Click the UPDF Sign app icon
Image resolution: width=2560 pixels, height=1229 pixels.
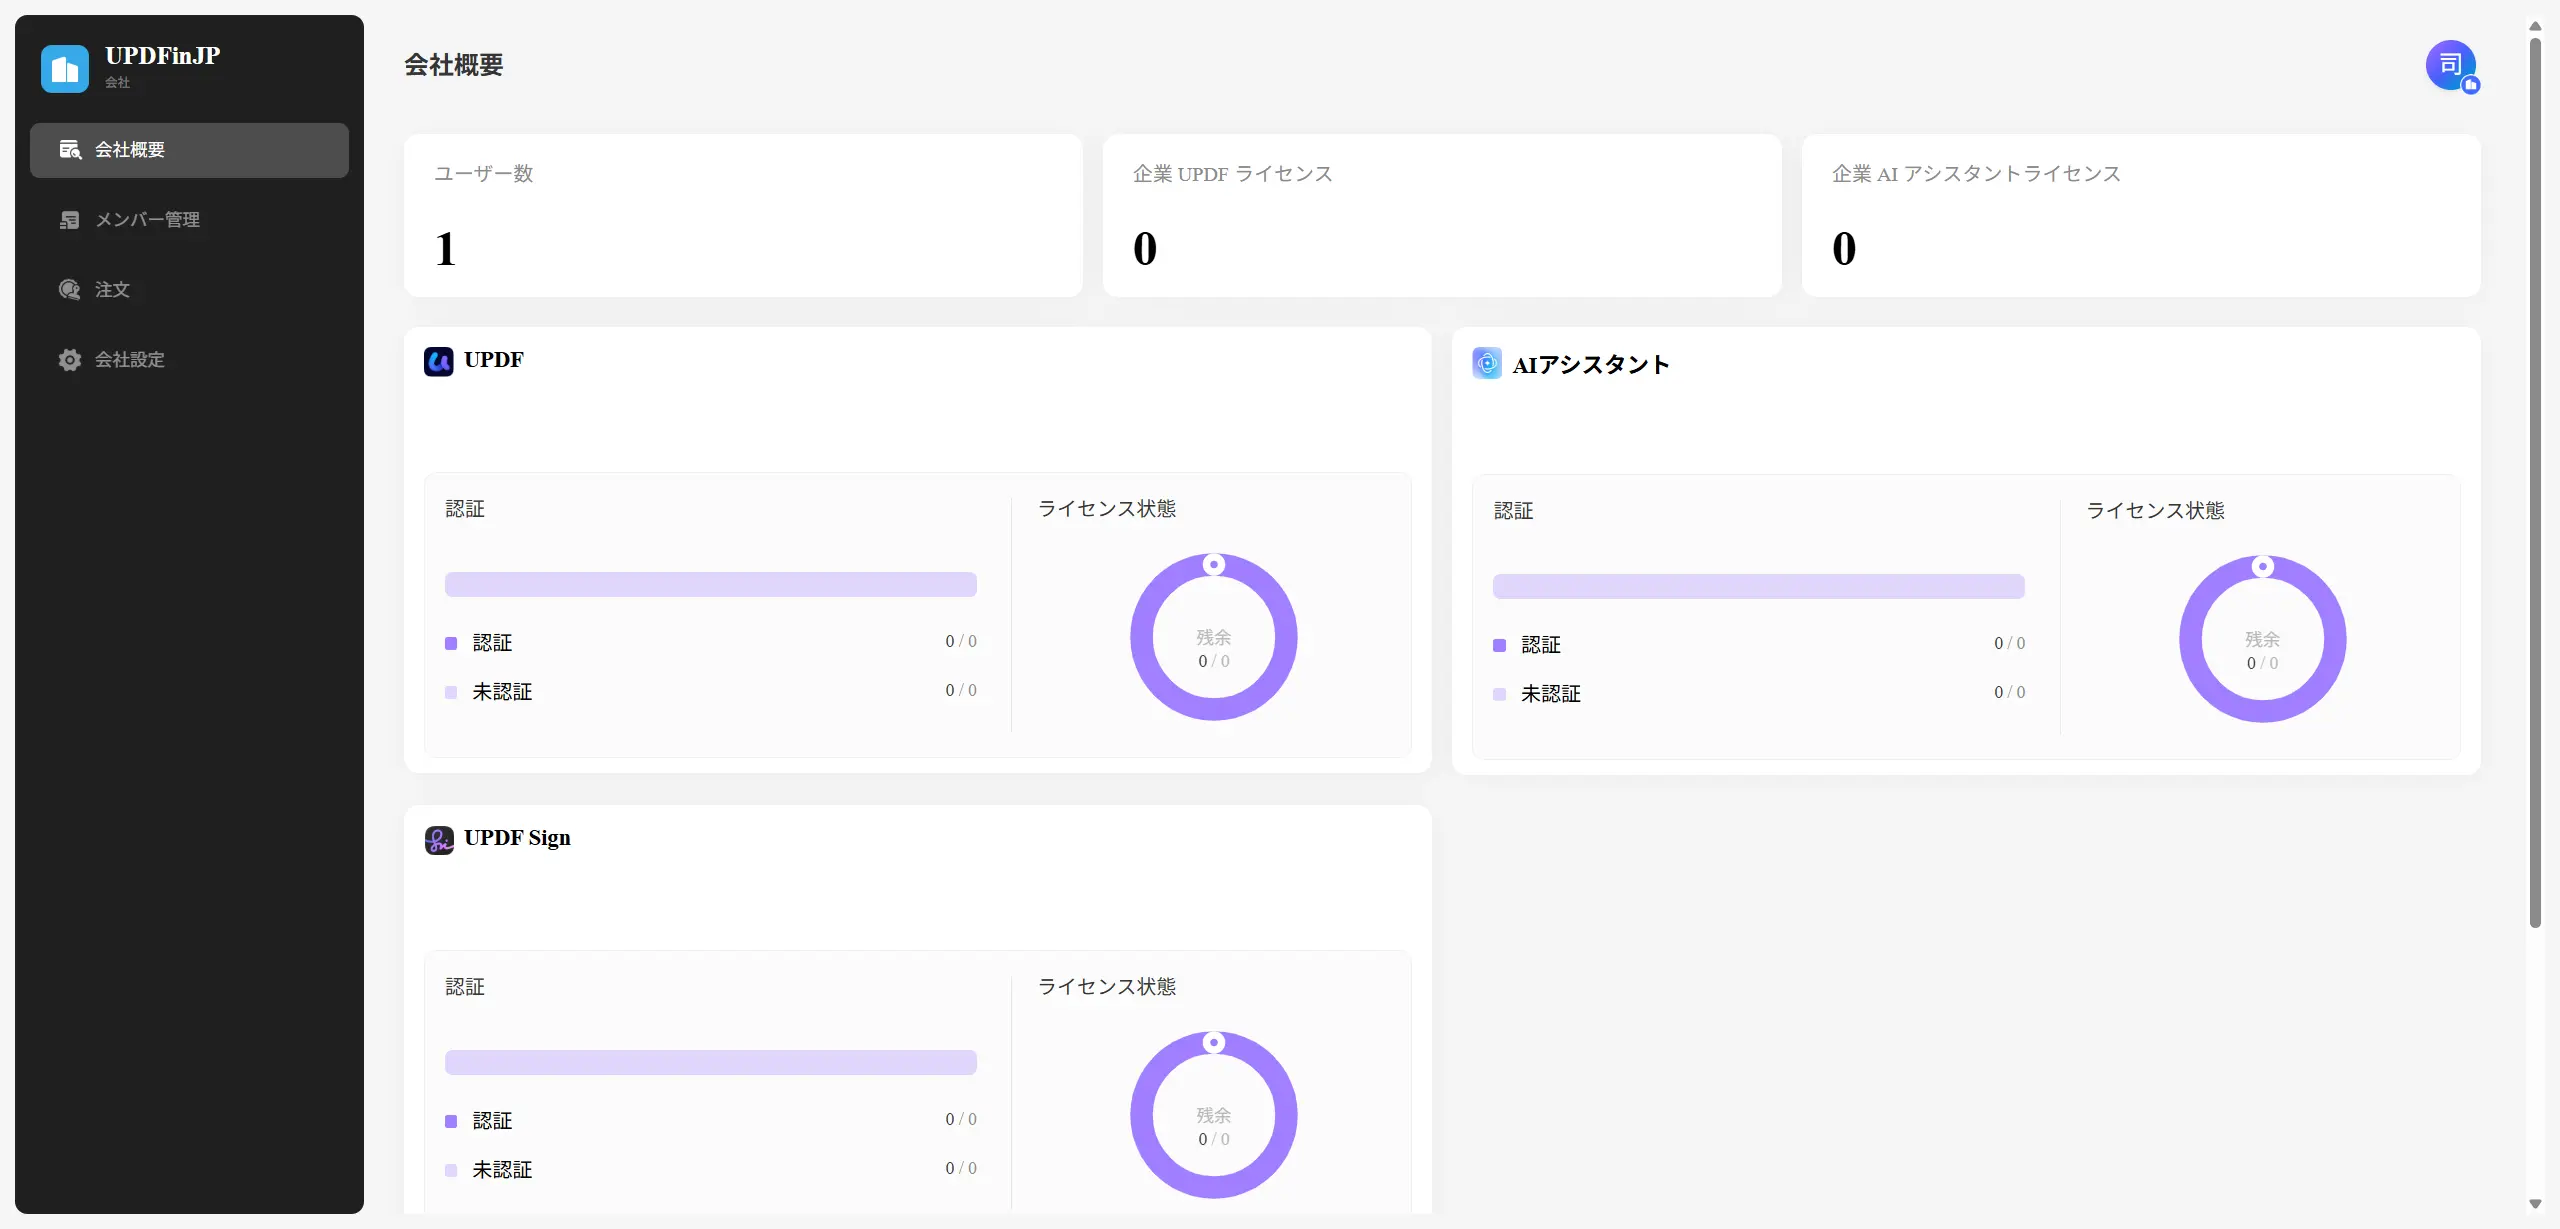(x=439, y=839)
